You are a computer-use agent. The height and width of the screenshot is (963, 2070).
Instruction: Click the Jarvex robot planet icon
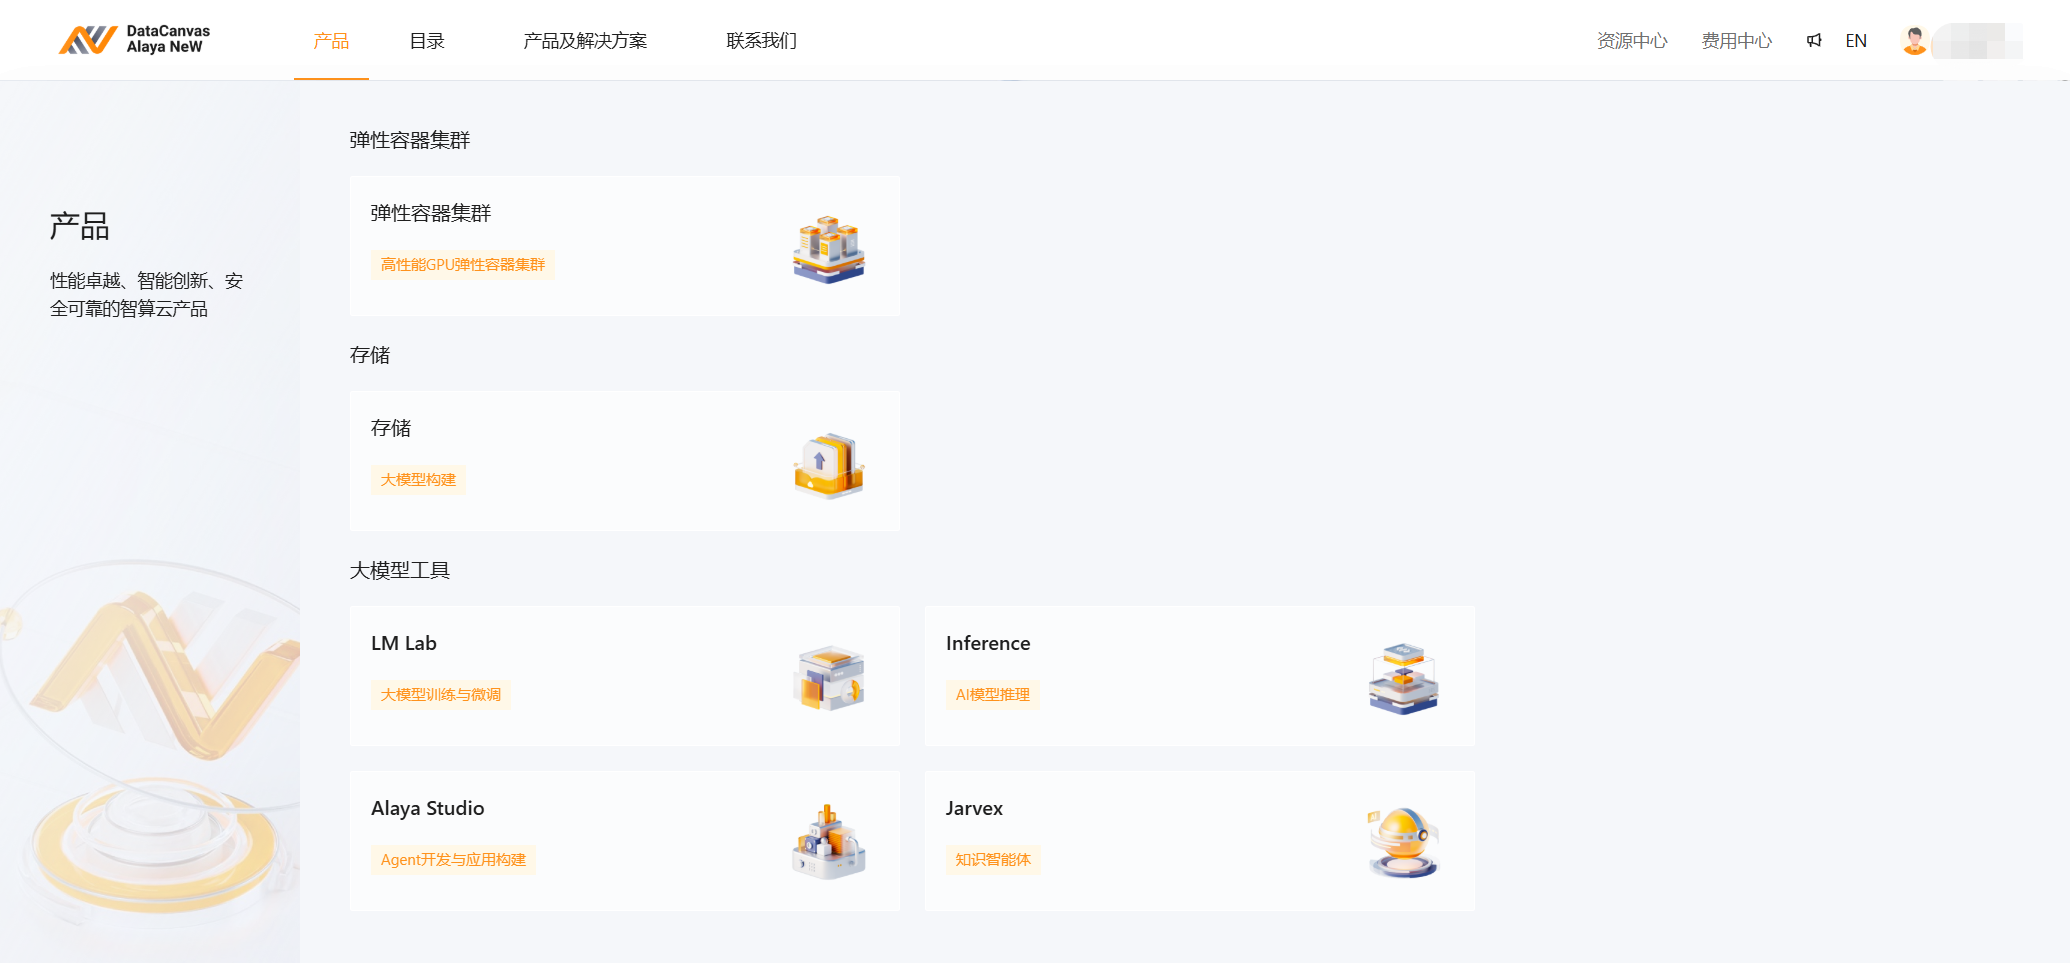1403,843
